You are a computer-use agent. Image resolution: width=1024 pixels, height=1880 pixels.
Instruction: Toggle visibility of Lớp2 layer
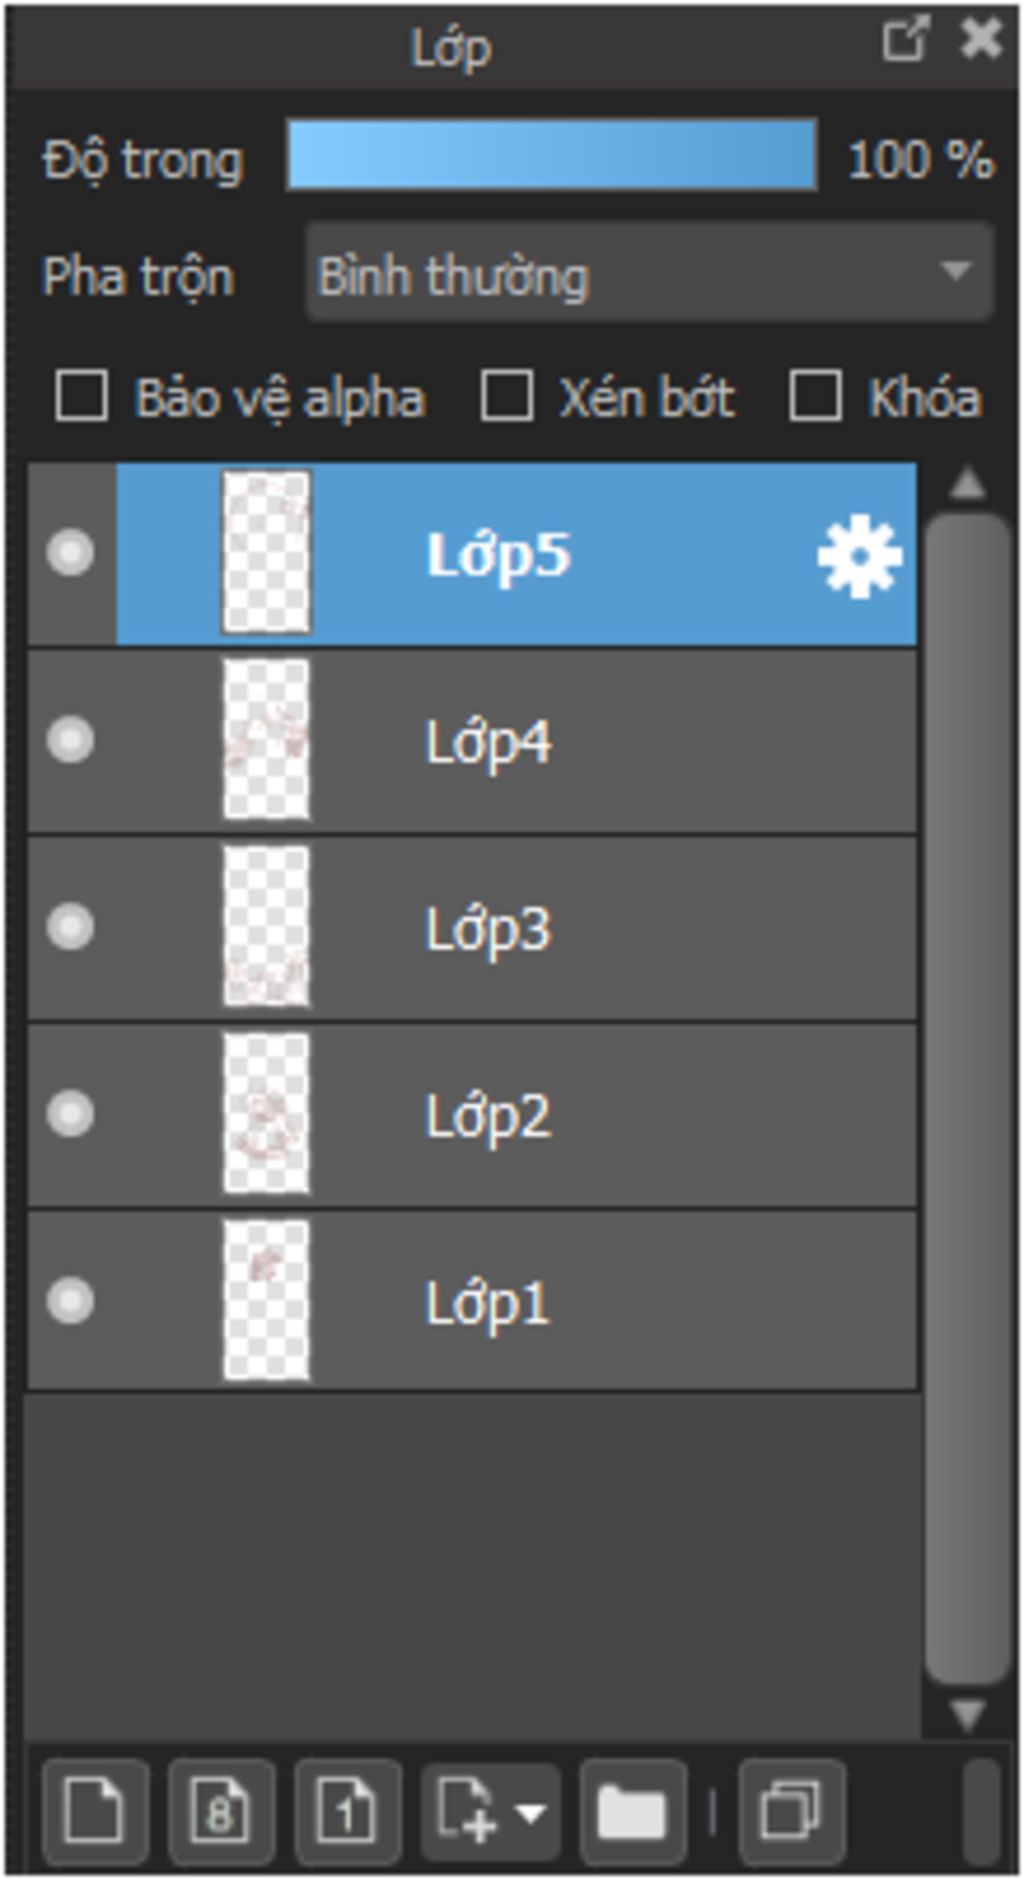click(x=70, y=1114)
